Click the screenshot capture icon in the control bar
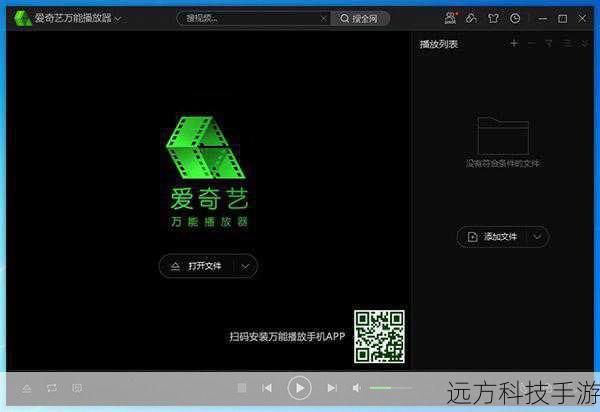The image size is (600, 412). pos(77,388)
